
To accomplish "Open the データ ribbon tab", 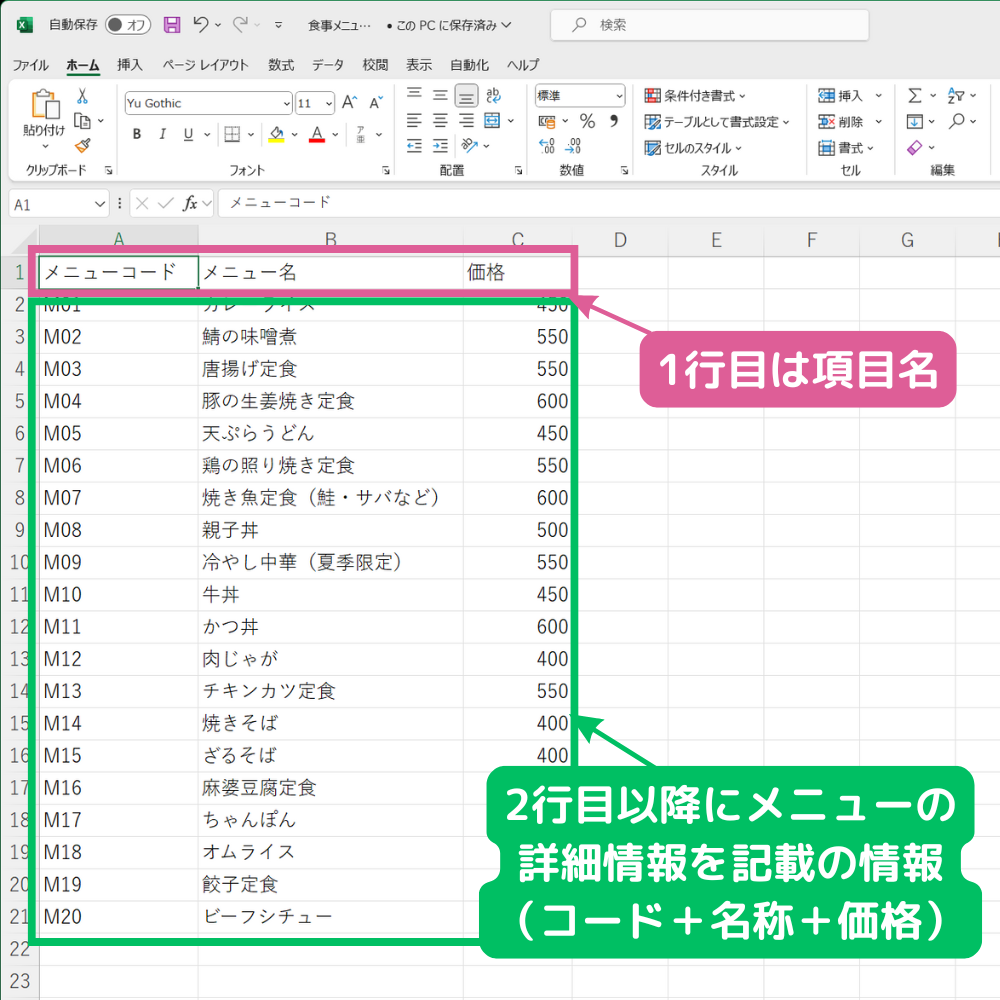I will tap(328, 65).
